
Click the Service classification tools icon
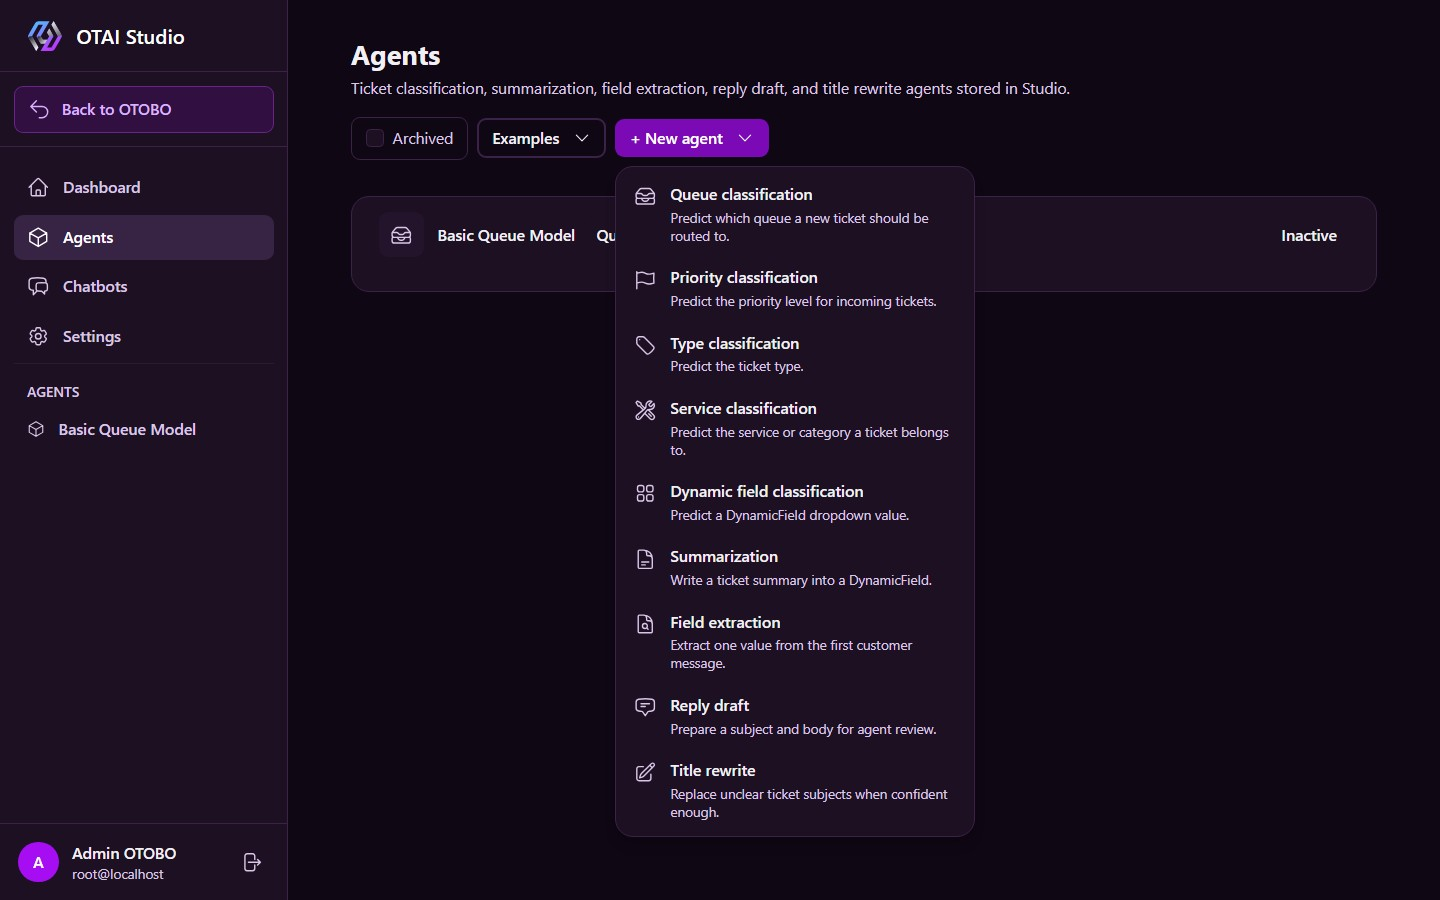tap(645, 410)
